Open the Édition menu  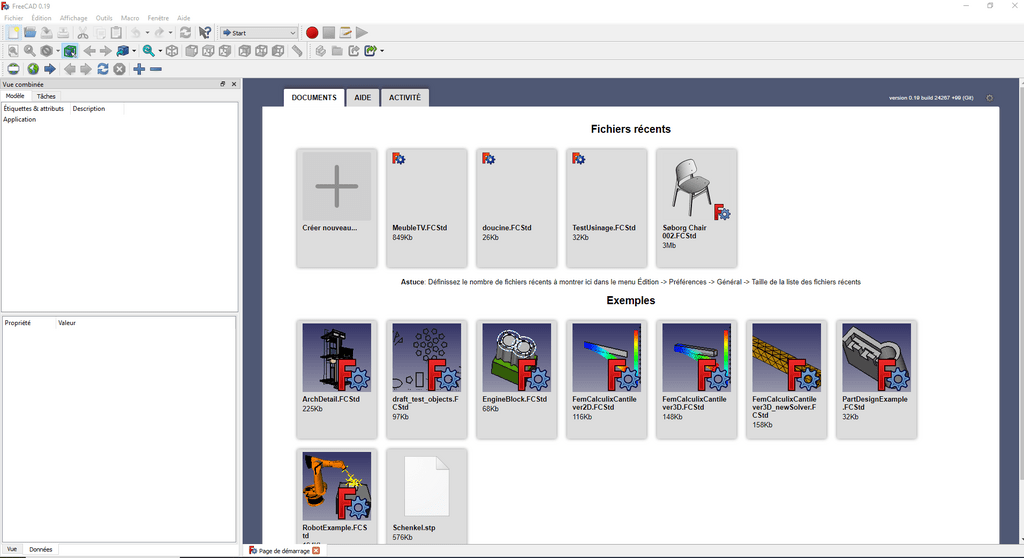click(x=41, y=18)
